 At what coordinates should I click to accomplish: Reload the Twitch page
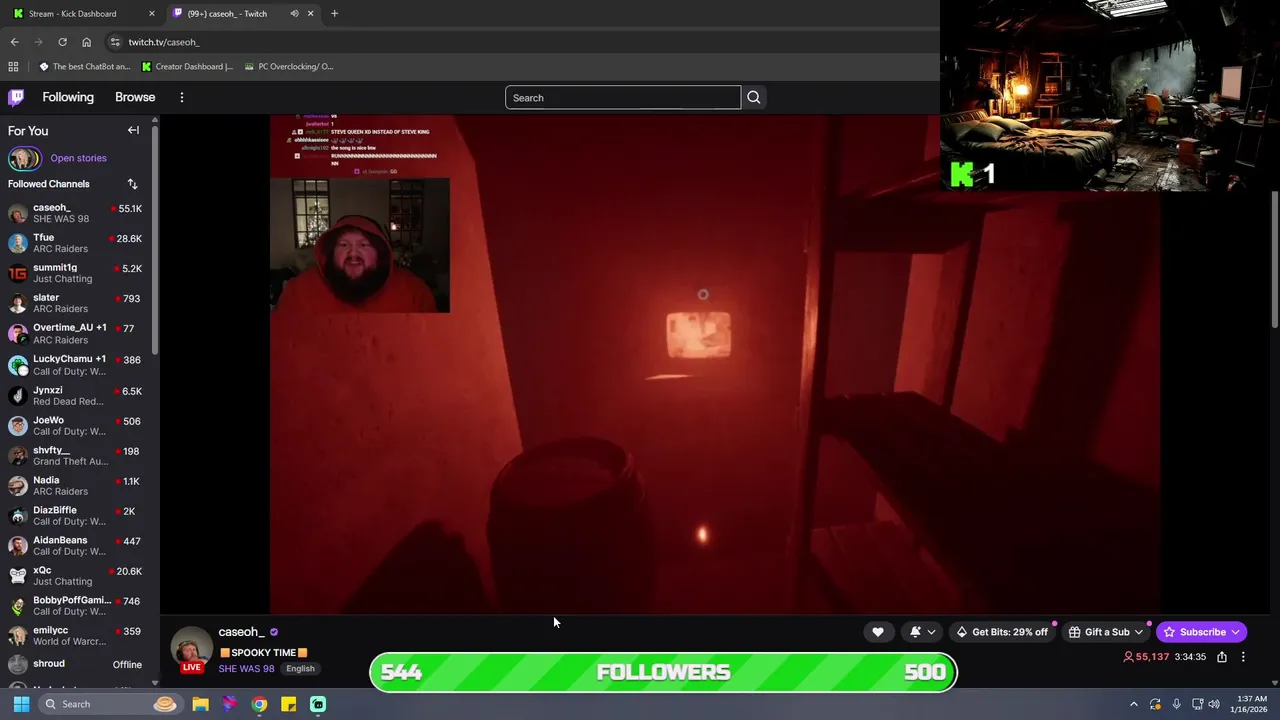[x=62, y=42]
